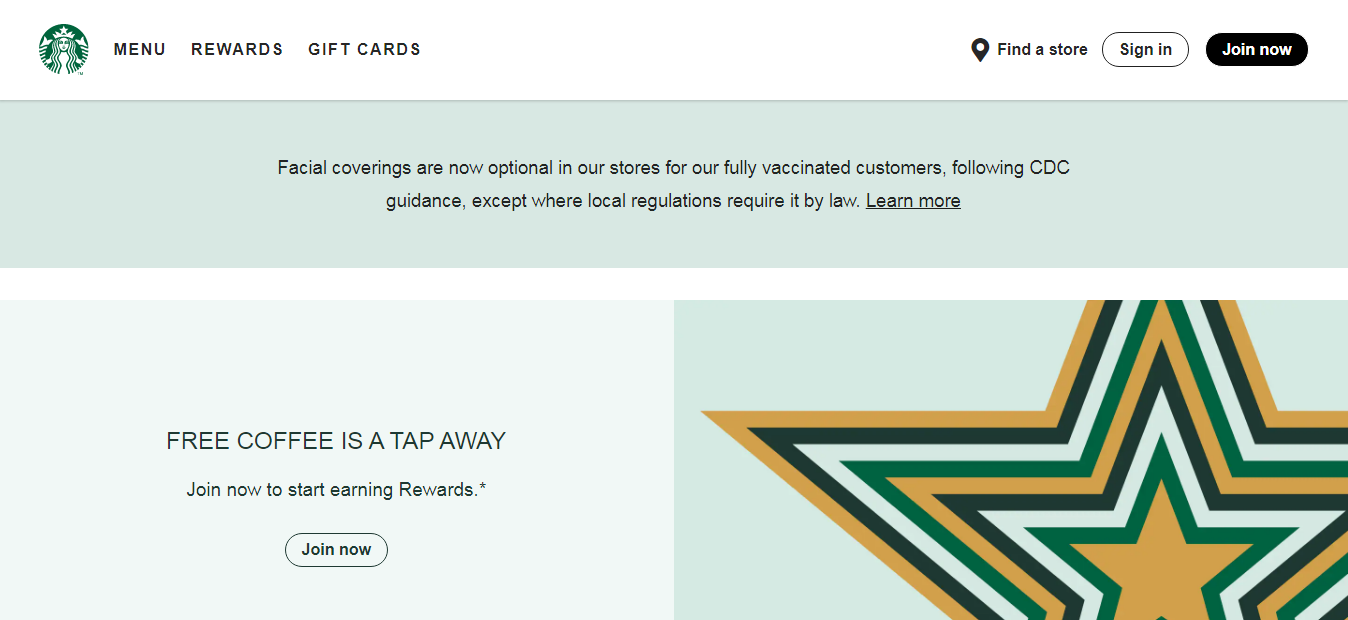The image size is (1348, 620).
Task: Click the outlined Join now button below Rewards text
Action: [336, 550]
